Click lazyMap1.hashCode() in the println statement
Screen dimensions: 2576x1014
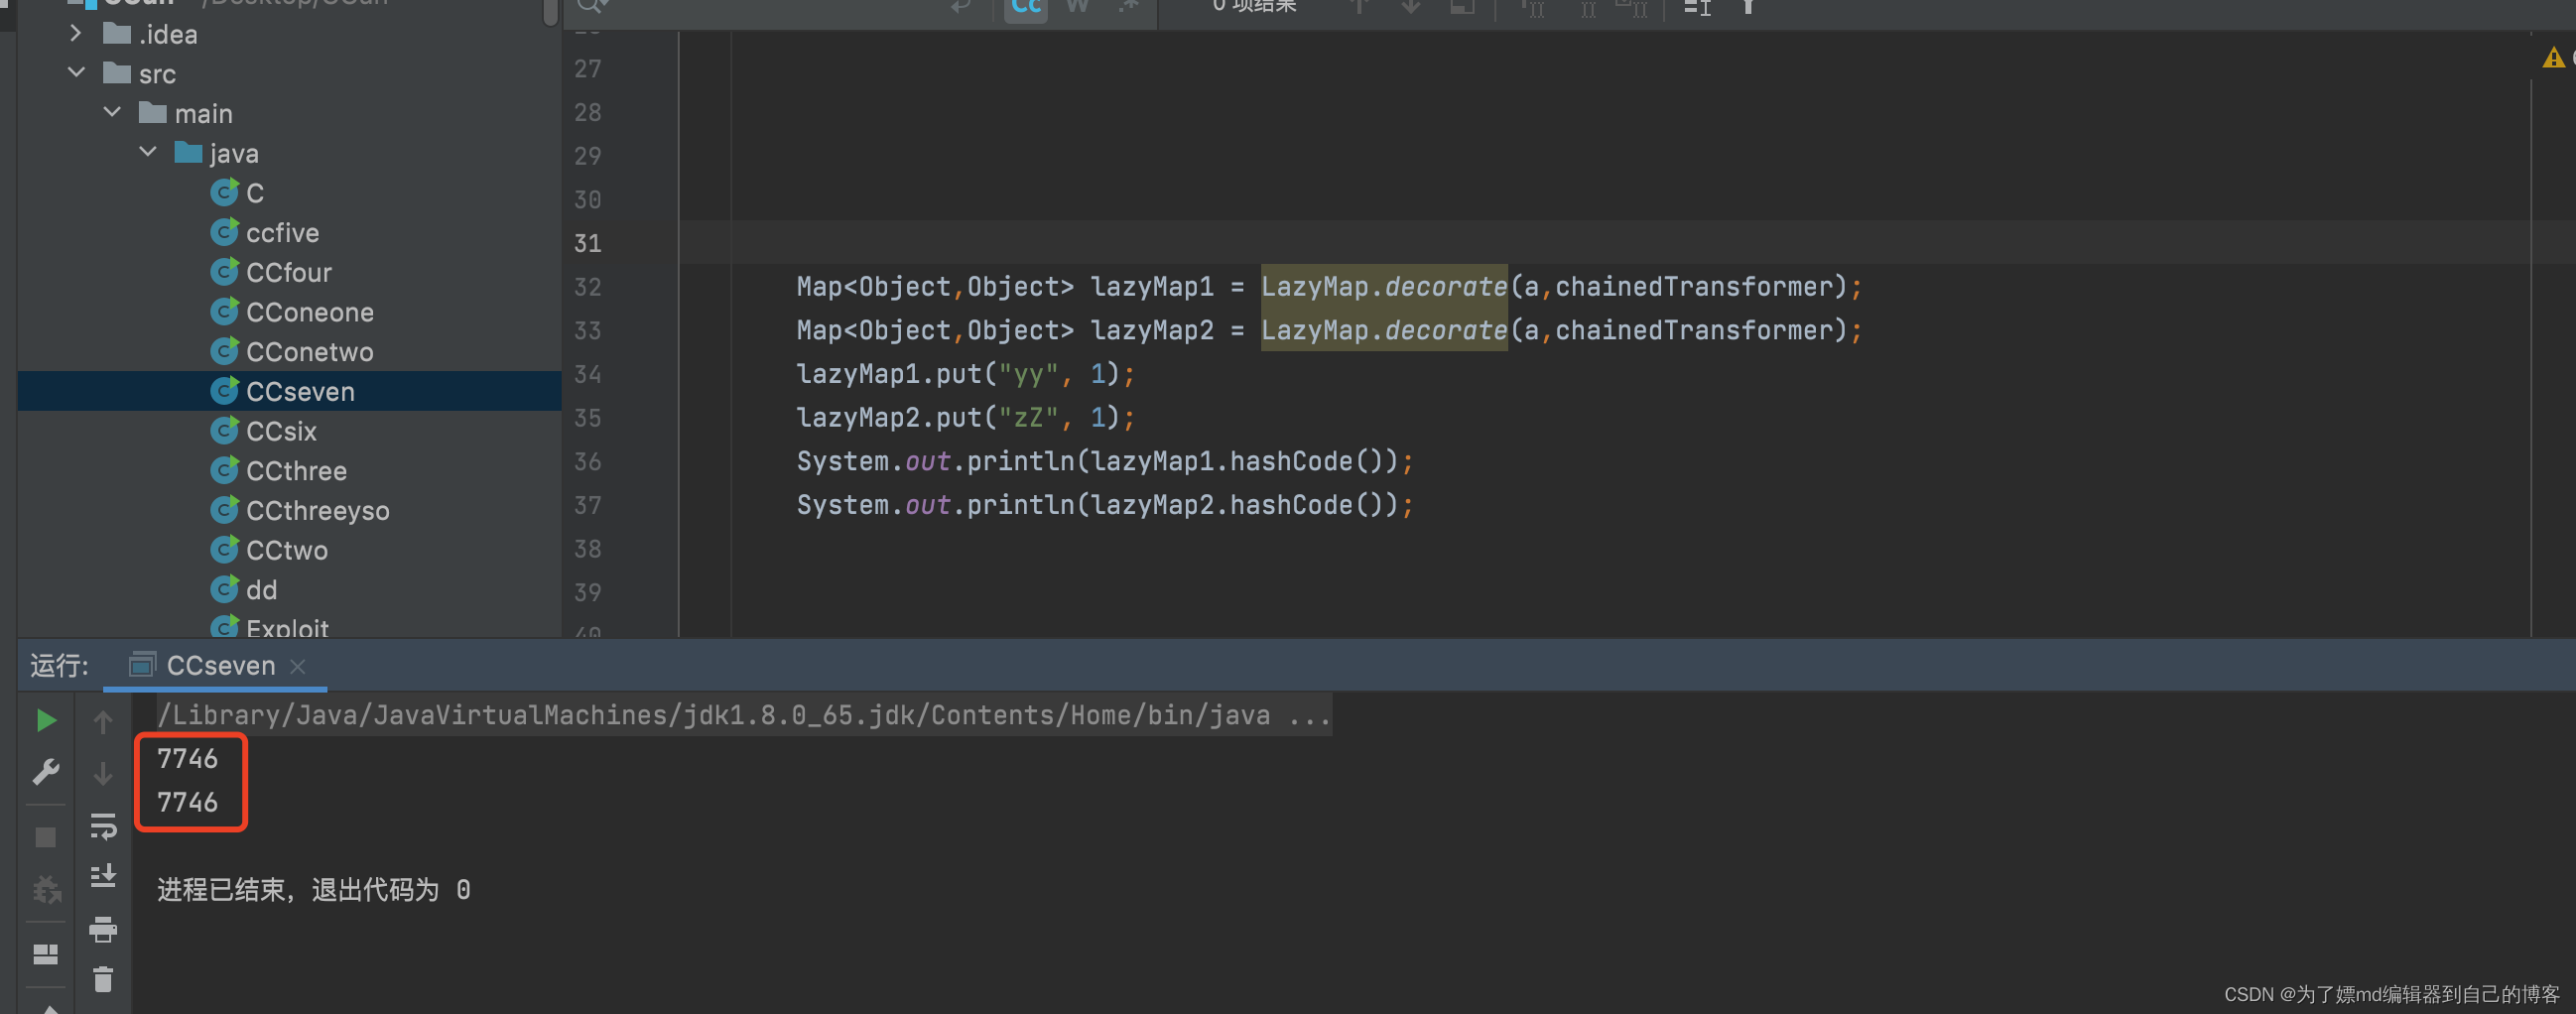coord(1236,461)
